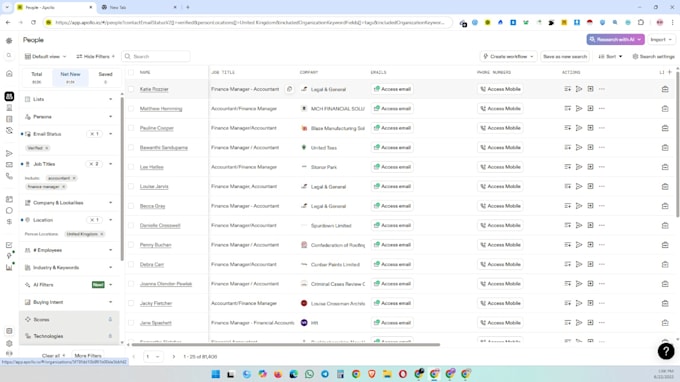Add a table column with plus icon
The image size is (680, 382).
pyautogui.click(x=670, y=72)
